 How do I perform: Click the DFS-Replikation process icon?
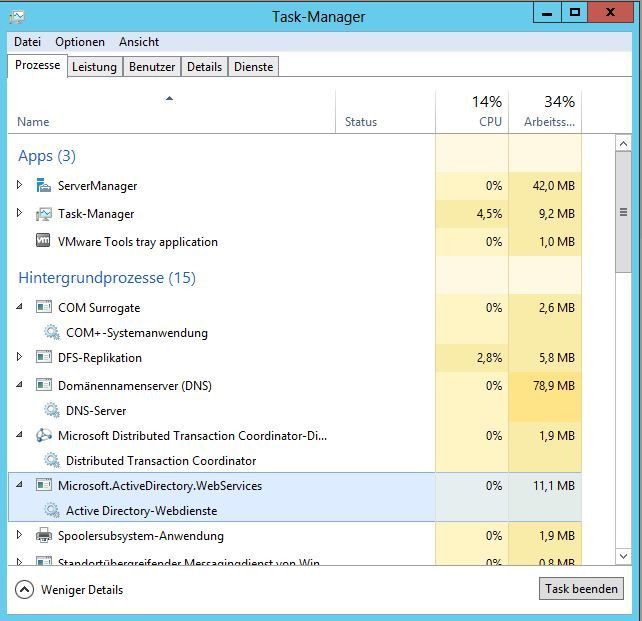[44, 357]
